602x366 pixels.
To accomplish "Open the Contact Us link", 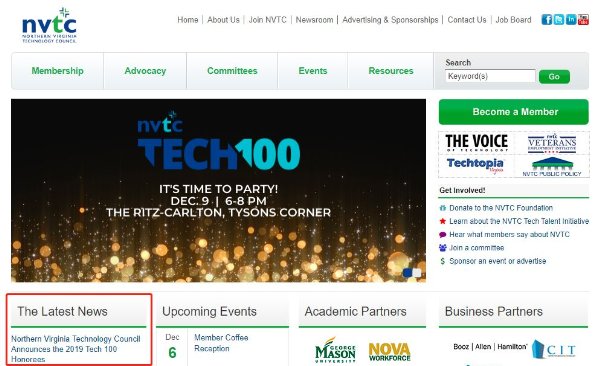I will (466, 20).
